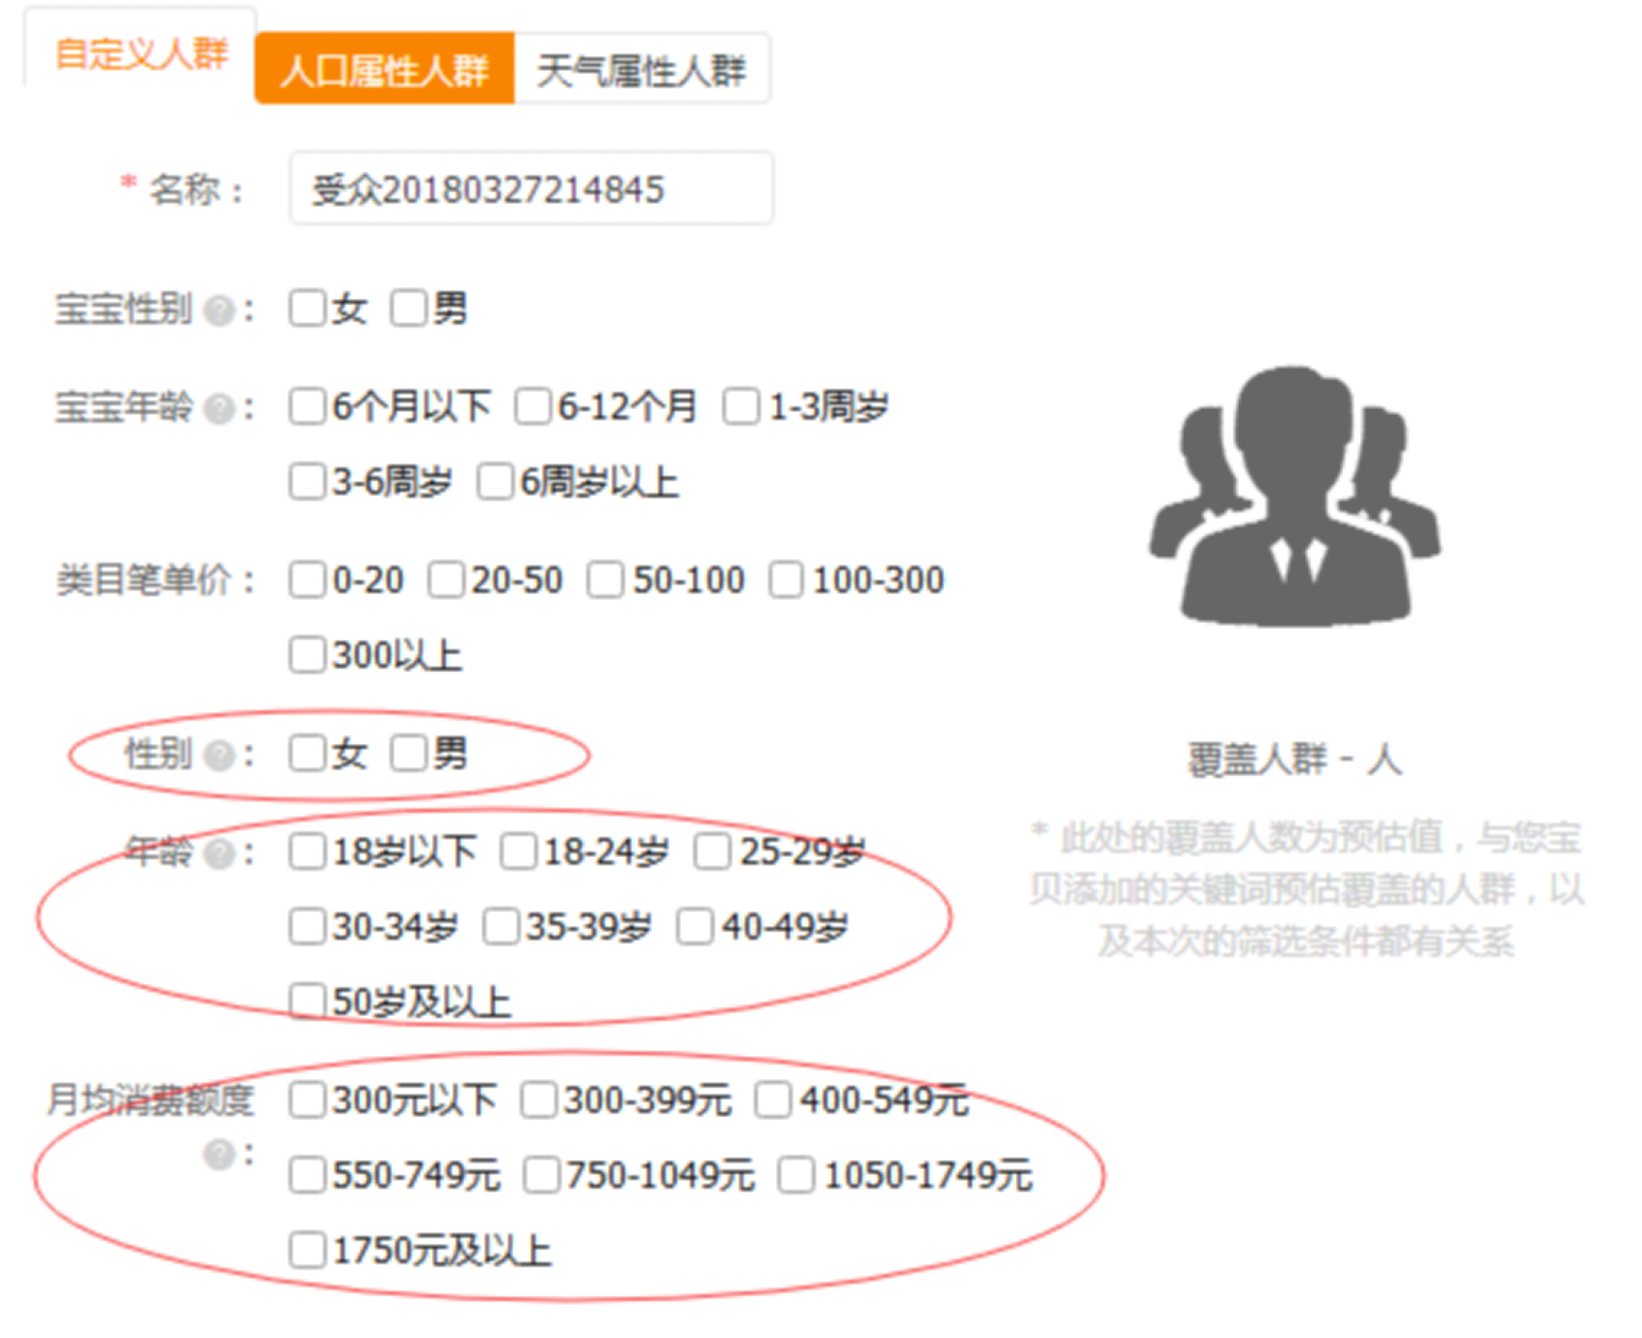Check 男 in the 性别 row
The width and height of the screenshot is (1642, 1338).
coord(409,753)
